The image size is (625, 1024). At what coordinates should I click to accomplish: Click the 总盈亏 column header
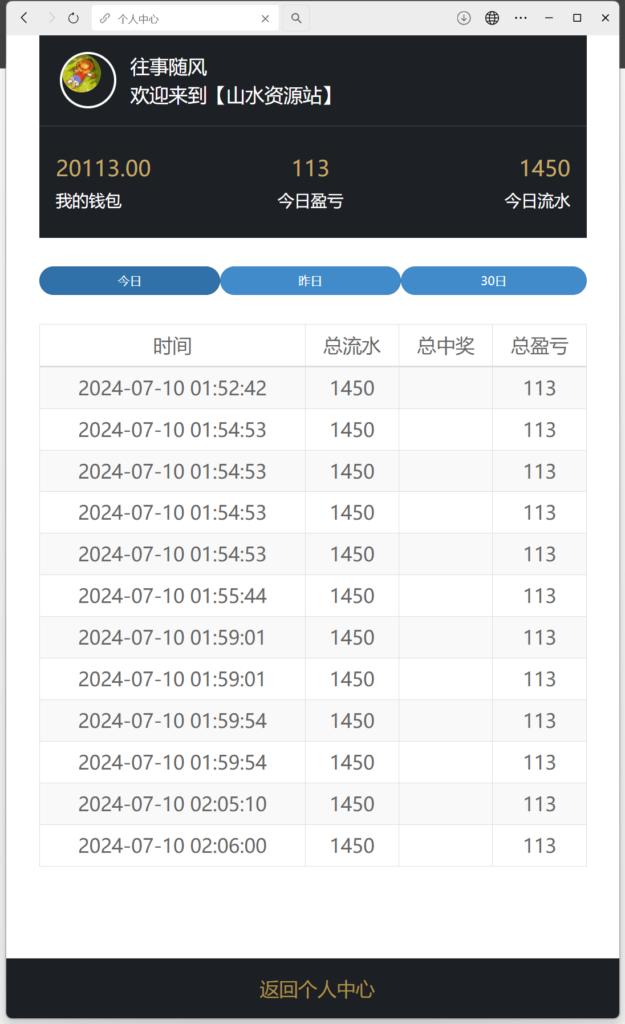tap(539, 345)
